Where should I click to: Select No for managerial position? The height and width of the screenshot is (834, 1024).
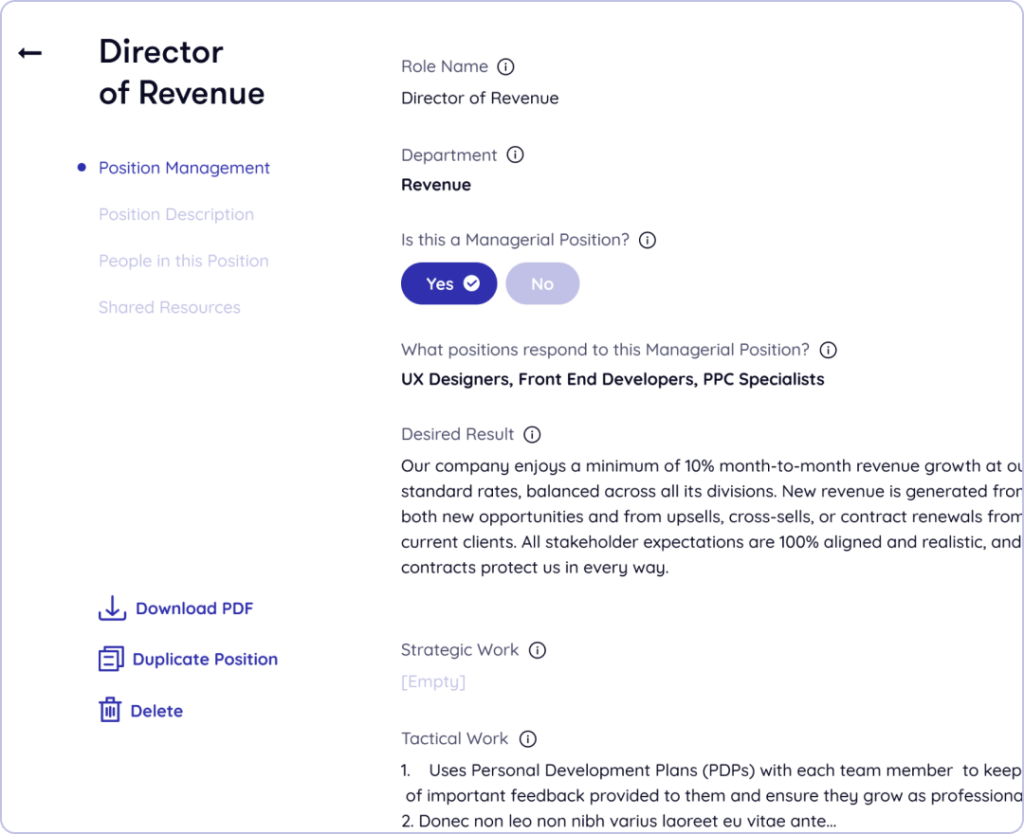tap(542, 284)
